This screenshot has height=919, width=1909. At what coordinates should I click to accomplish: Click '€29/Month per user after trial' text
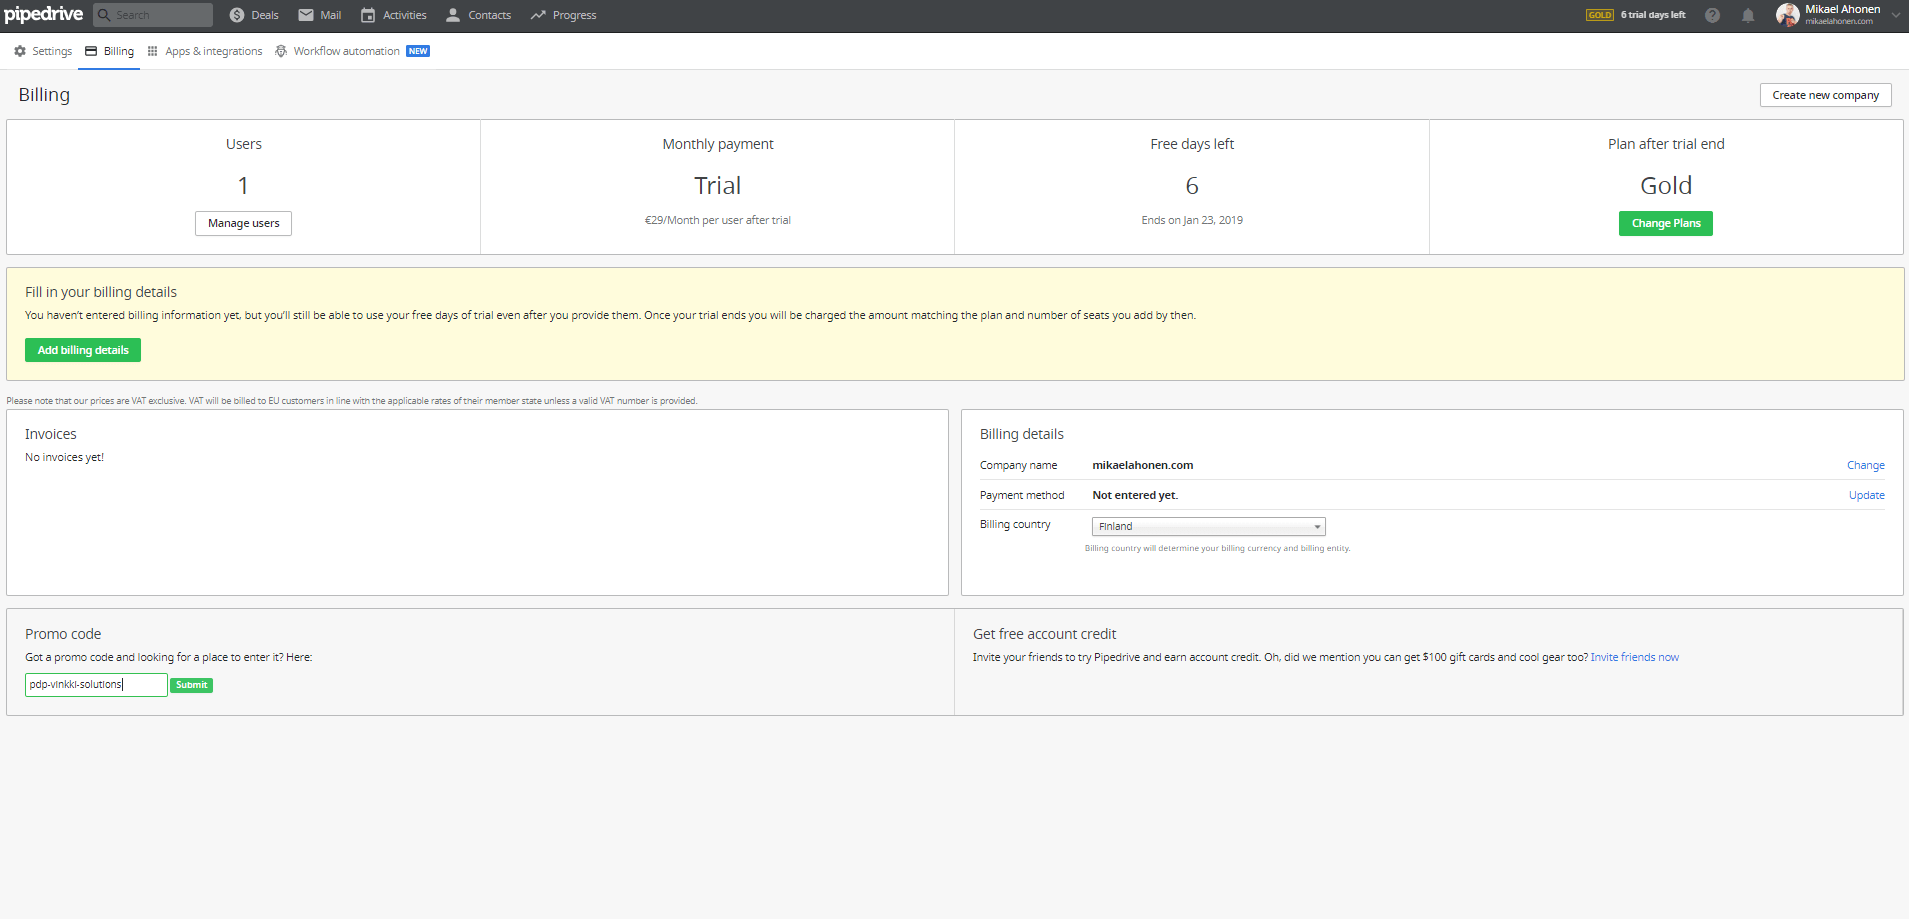(x=718, y=220)
